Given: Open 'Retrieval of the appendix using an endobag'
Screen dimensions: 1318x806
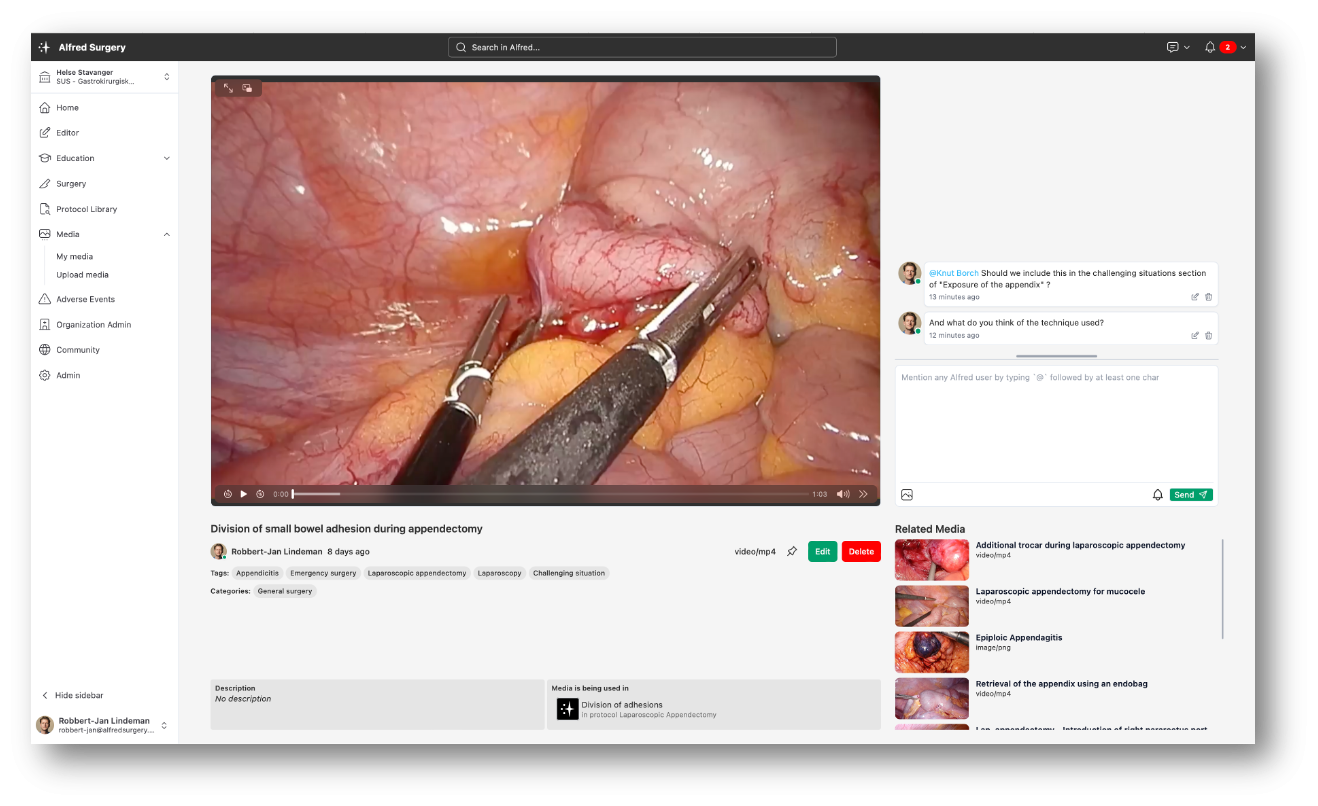Looking at the screenshot, I should coord(1062,684).
